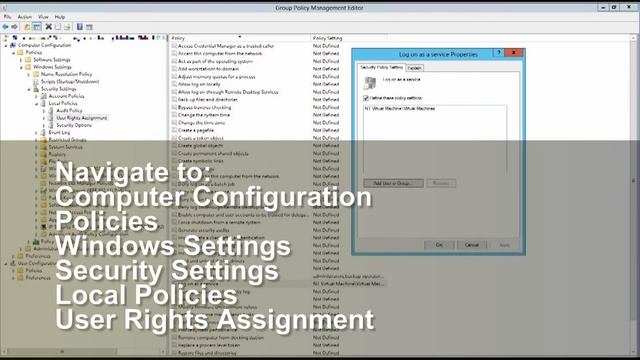Select the Windows Settings folder icon
The height and width of the screenshot is (360, 640).
tap(28, 67)
